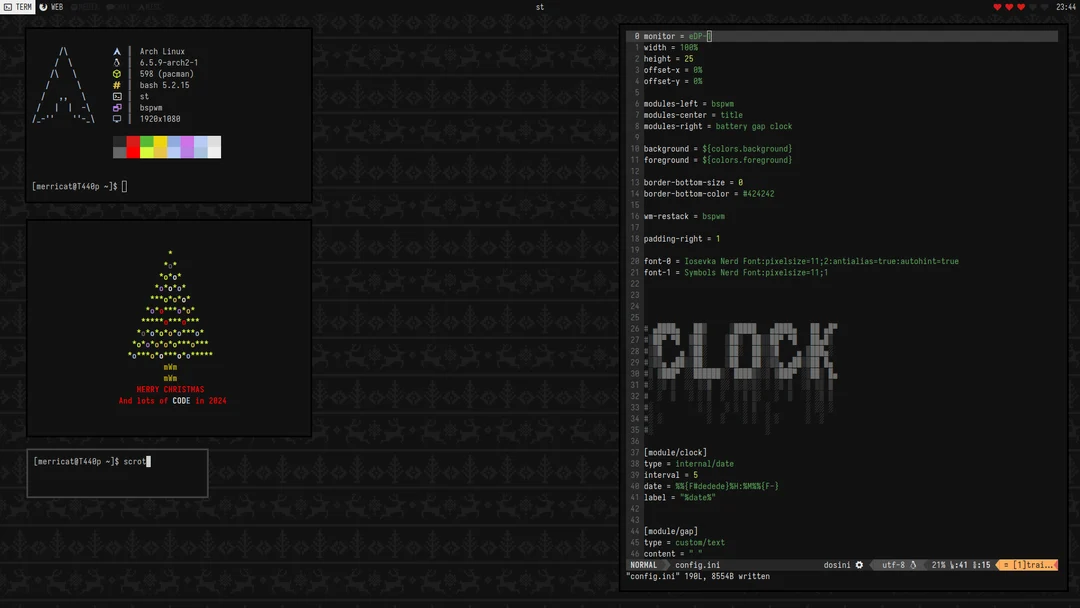The height and width of the screenshot is (608, 1080).
Task: Click the gear icon next to dosini filetype
Action: tap(859, 565)
